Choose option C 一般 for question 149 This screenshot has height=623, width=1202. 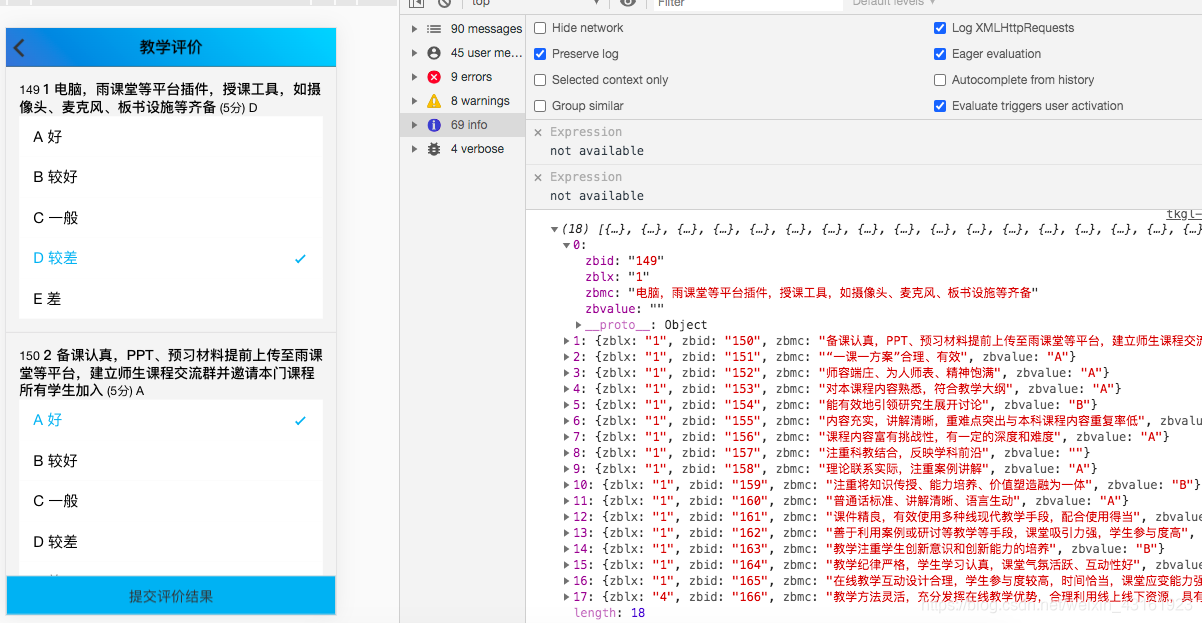pyautogui.click(x=170, y=218)
